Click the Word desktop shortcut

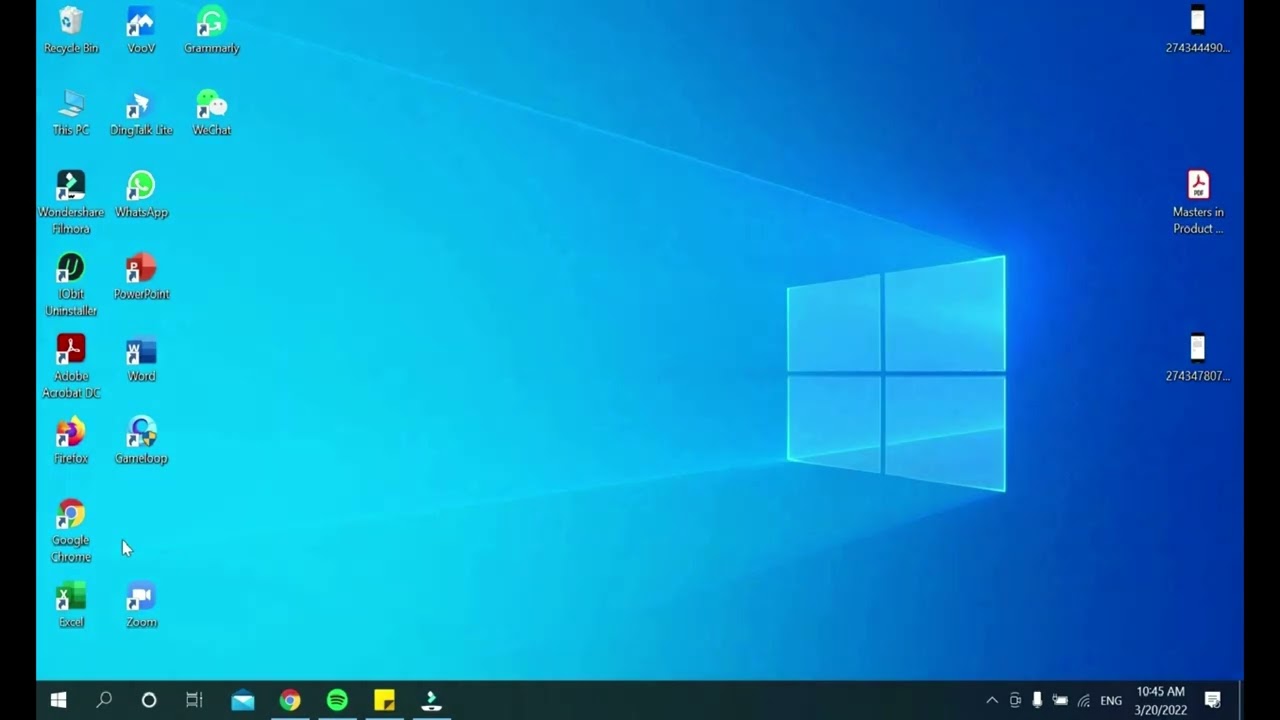tap(141, 358)
